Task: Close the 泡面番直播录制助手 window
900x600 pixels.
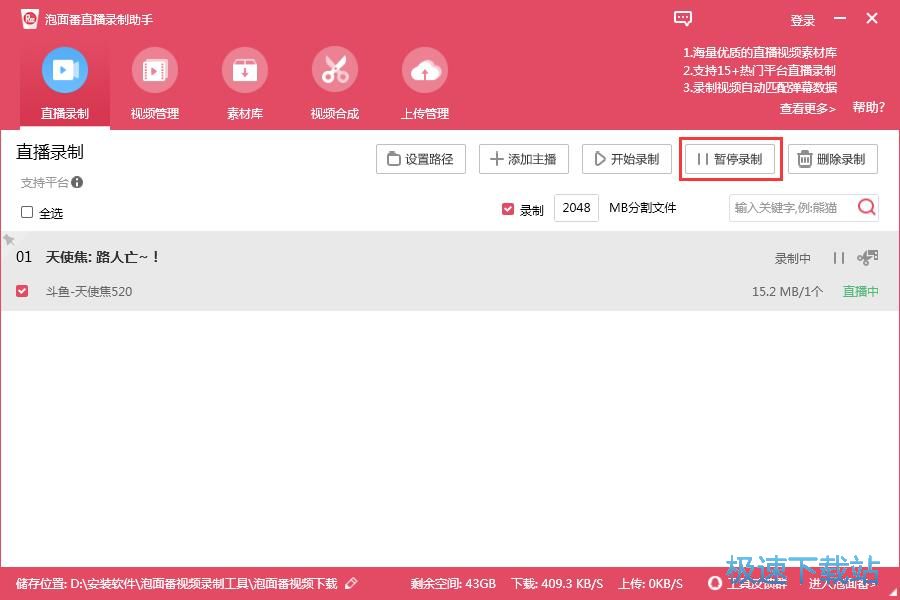Action: [872, 18]
